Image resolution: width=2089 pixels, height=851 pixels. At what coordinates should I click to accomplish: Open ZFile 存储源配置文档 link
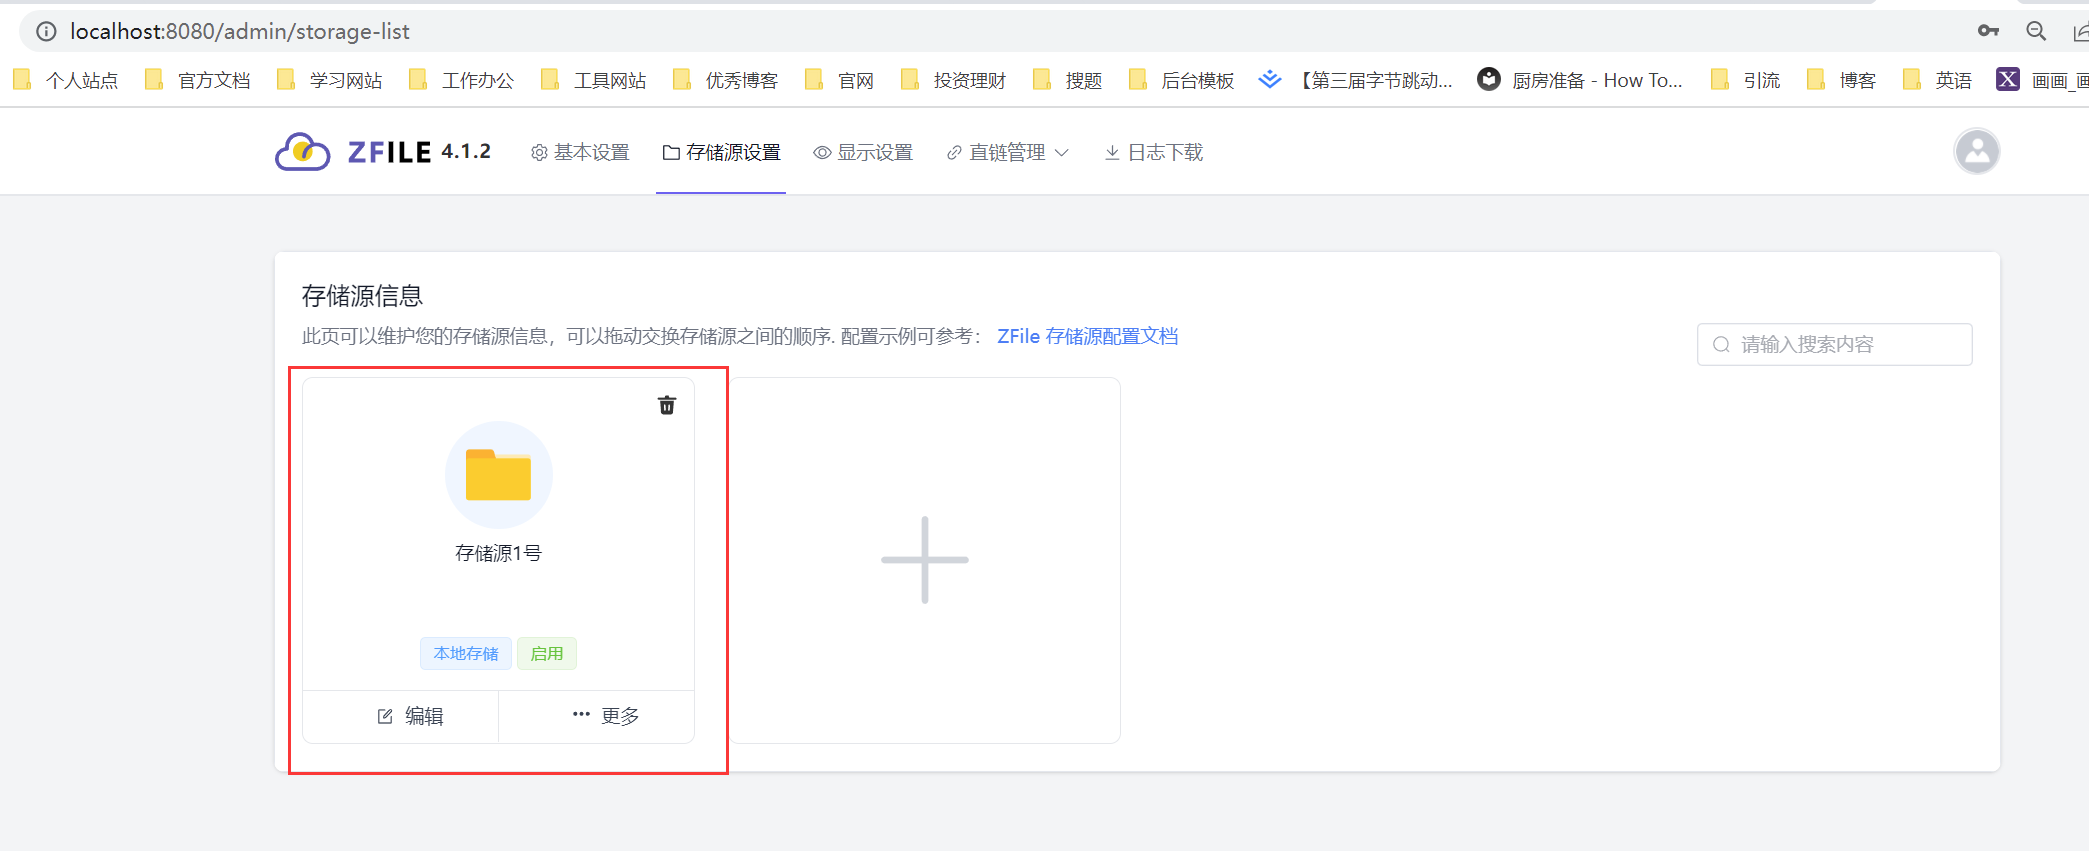pyautogui.click(x=1088, y=337)
